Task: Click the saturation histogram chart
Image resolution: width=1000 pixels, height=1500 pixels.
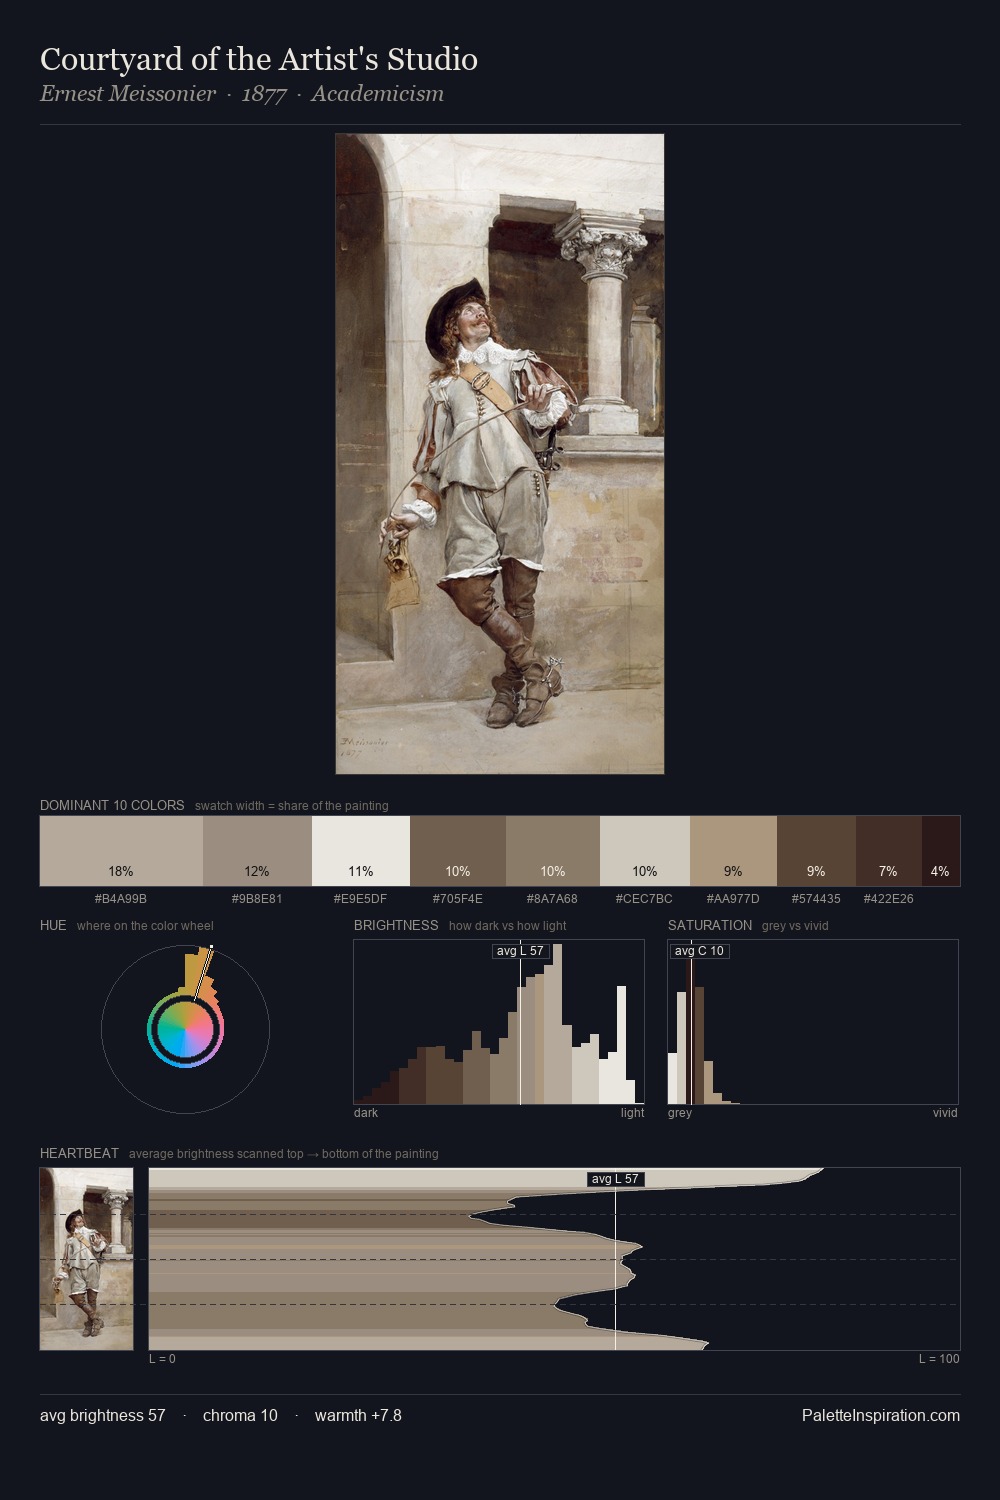Action: 813,1022
